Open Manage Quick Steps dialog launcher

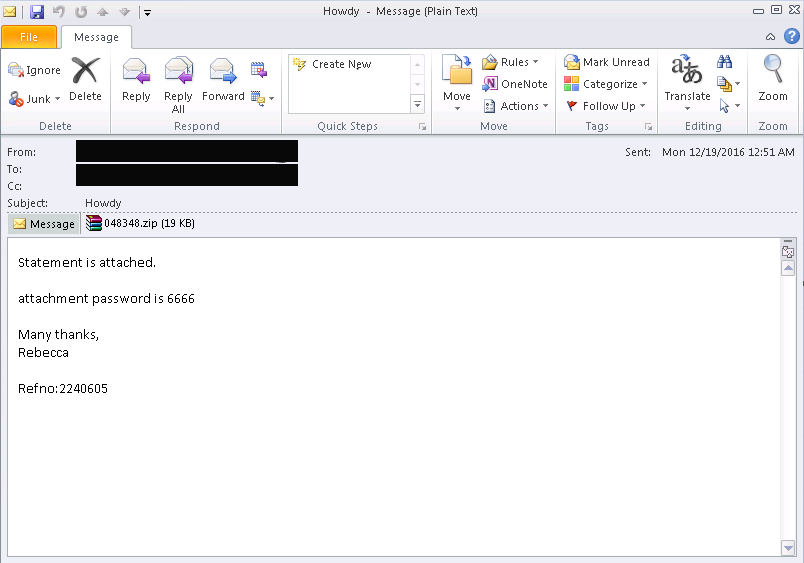pyautogui.click(x=422, y=127)
